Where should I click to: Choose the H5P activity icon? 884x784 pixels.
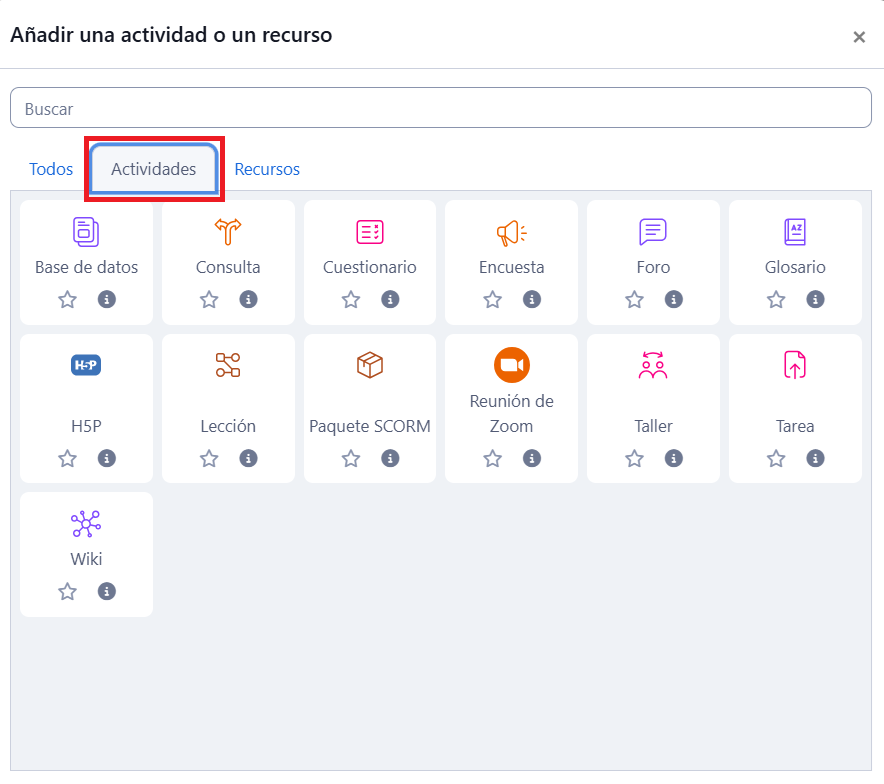[x=86, y=365]
